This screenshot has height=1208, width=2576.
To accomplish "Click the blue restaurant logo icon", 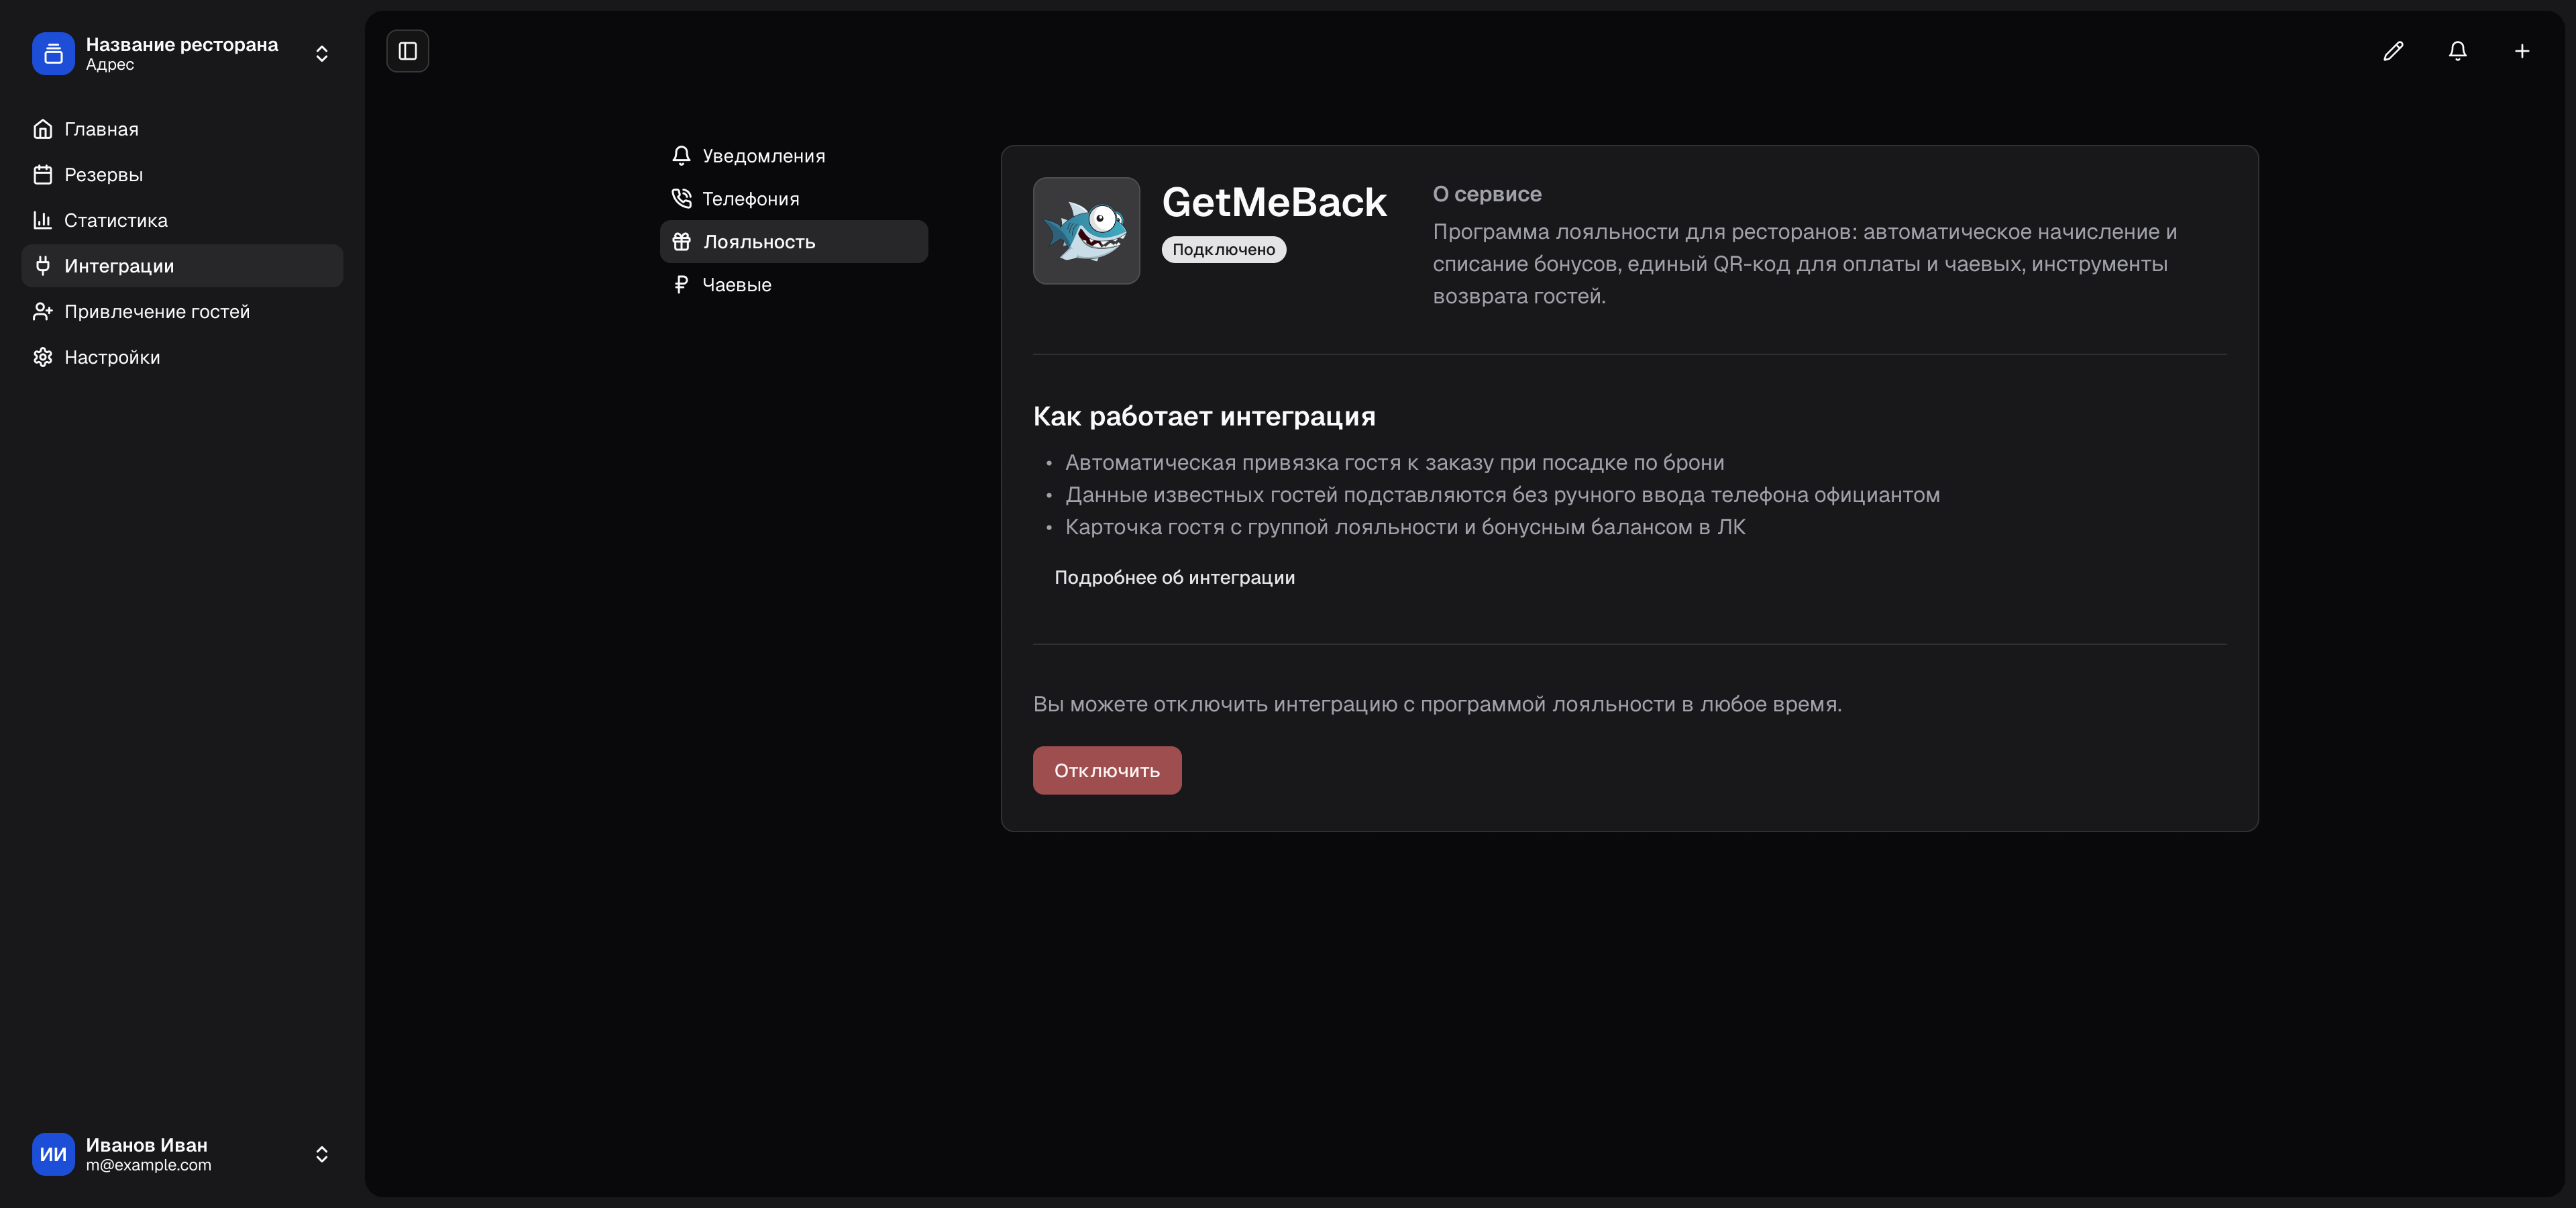I will coord(53,53).
